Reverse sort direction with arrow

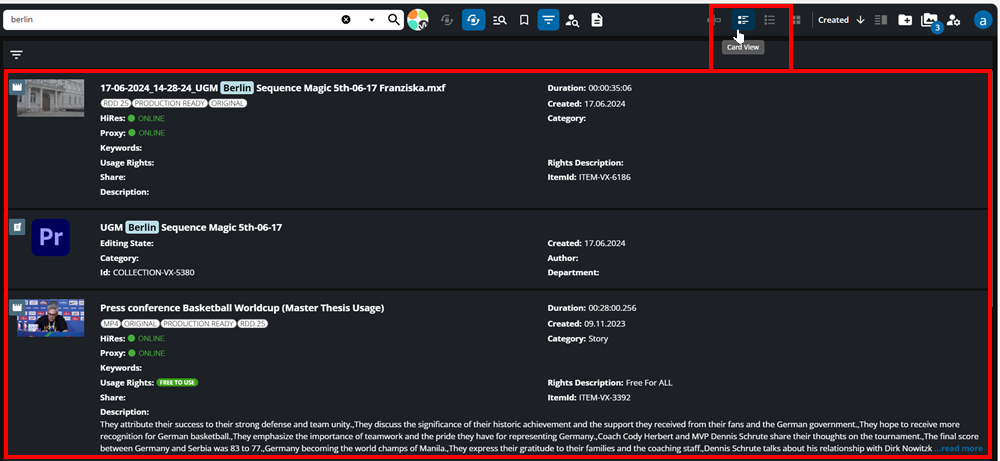click(x=860, y=20)
